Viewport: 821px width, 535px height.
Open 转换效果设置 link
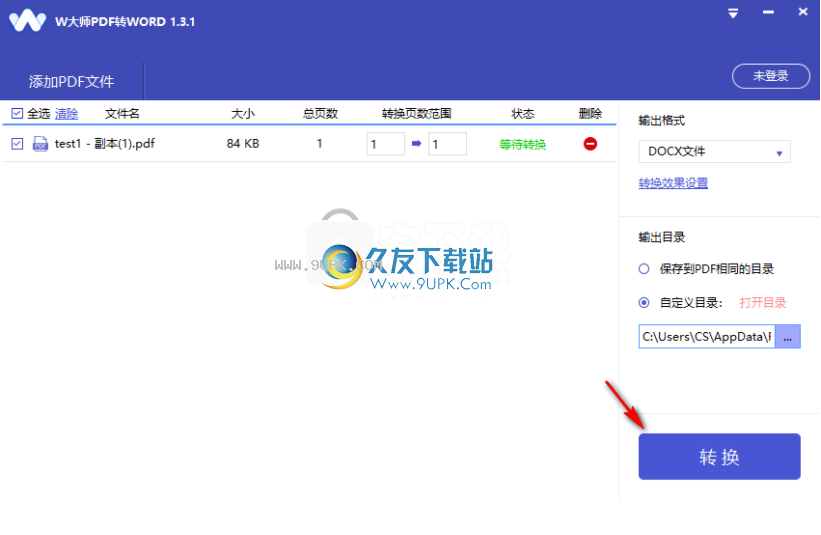673,183
